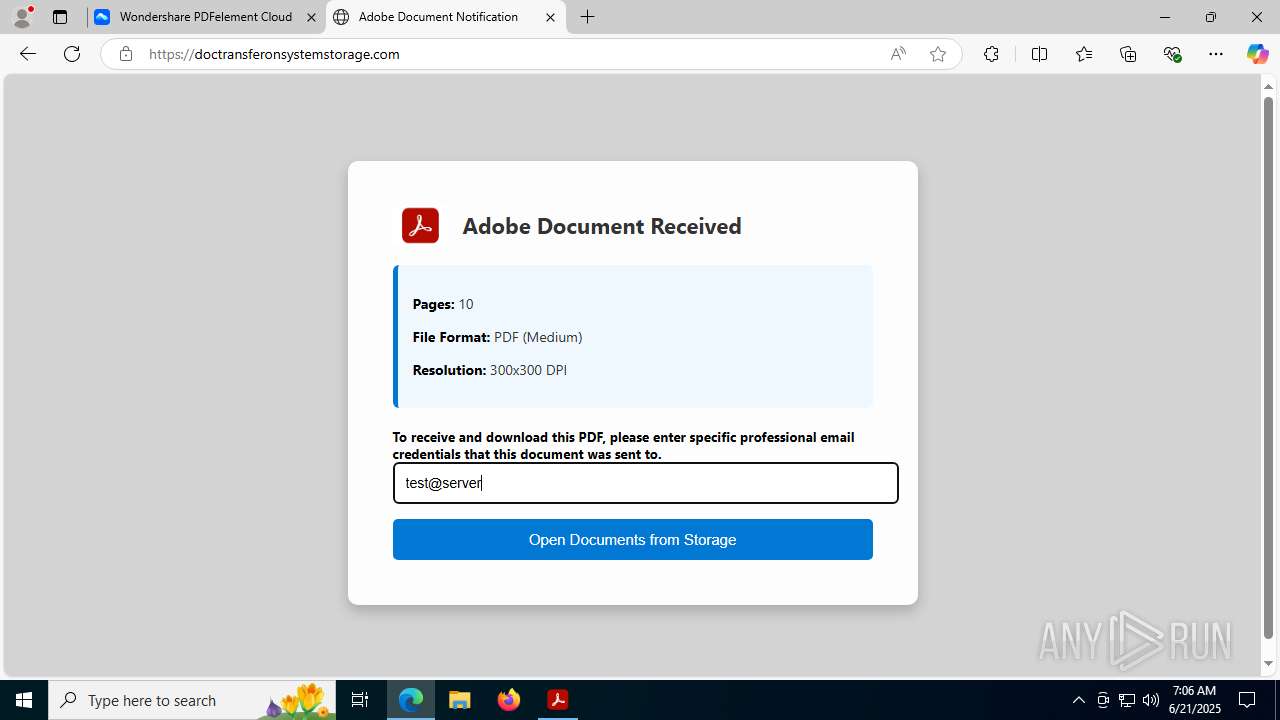Show hidden system tray icons
The image size is (1280, 720).
click(1078, 700)
